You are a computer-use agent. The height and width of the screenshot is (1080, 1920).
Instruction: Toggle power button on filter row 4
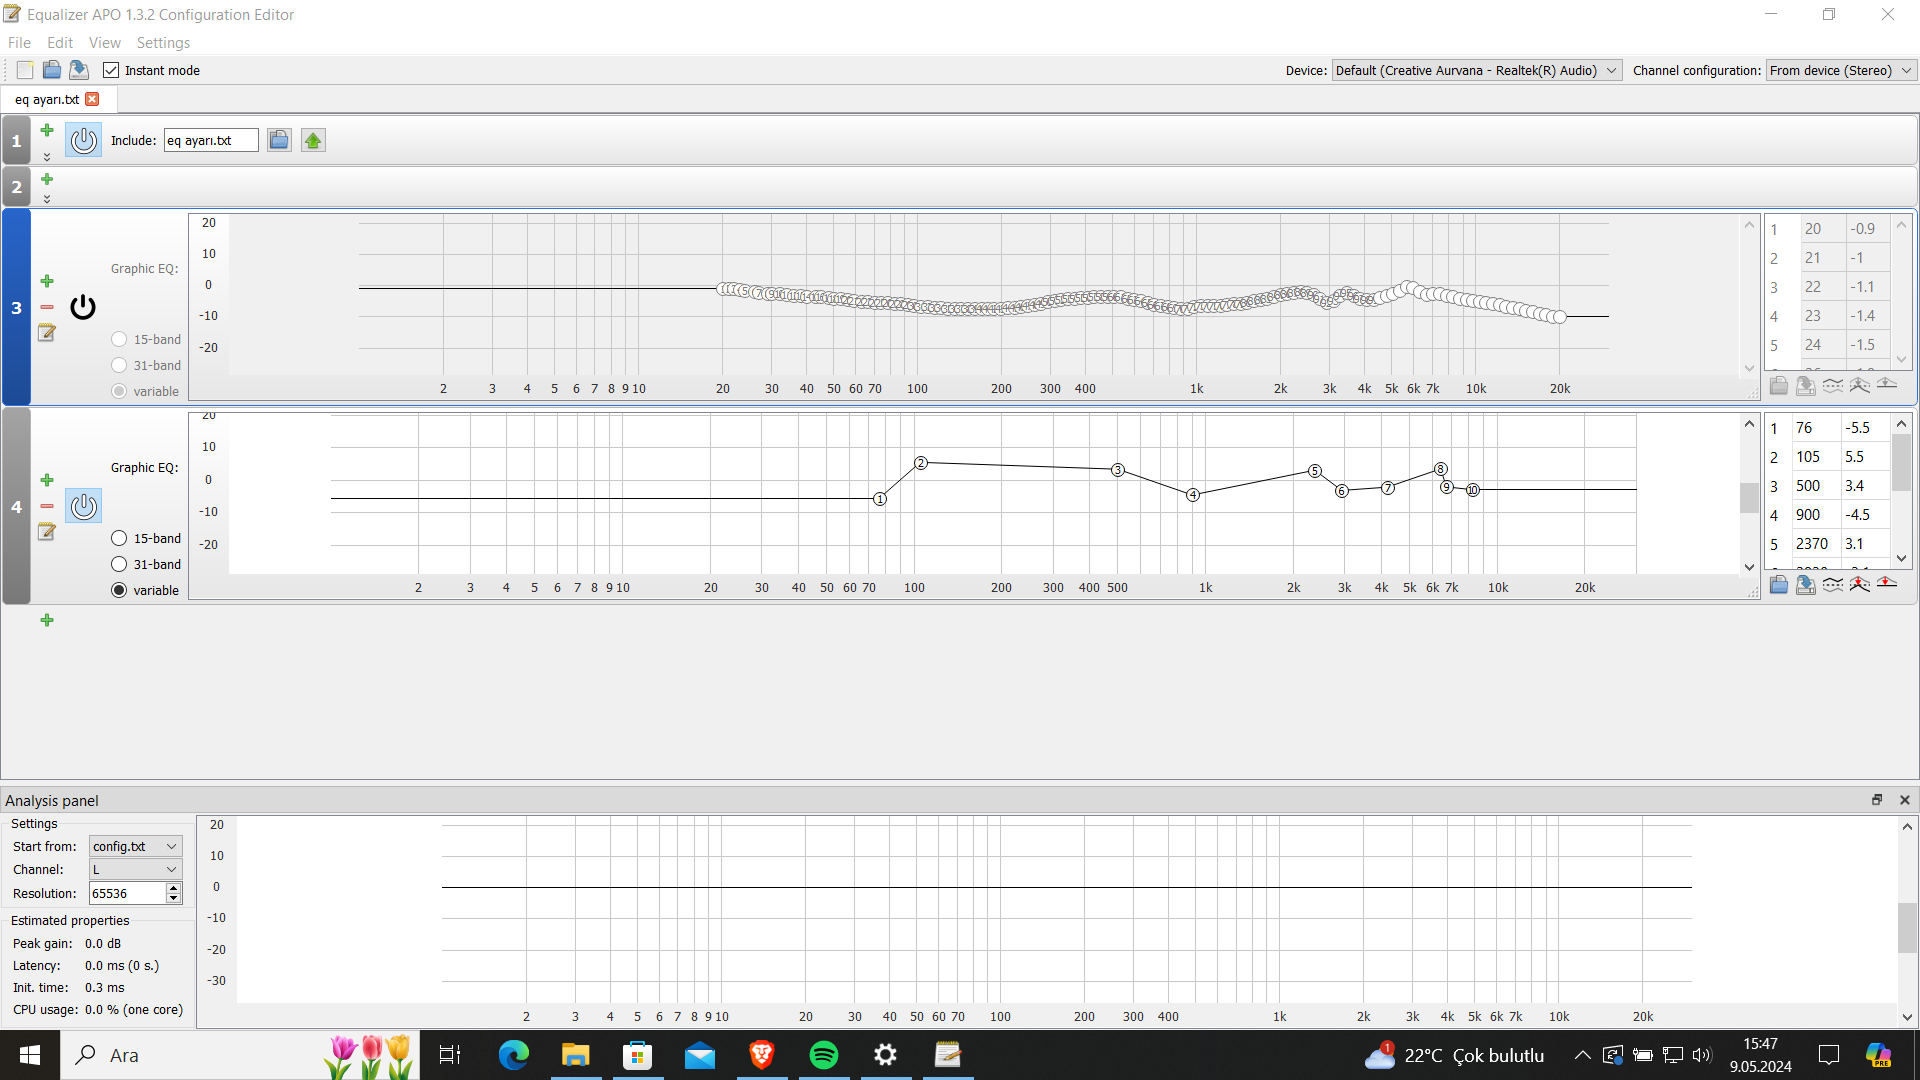click(83, 506)
